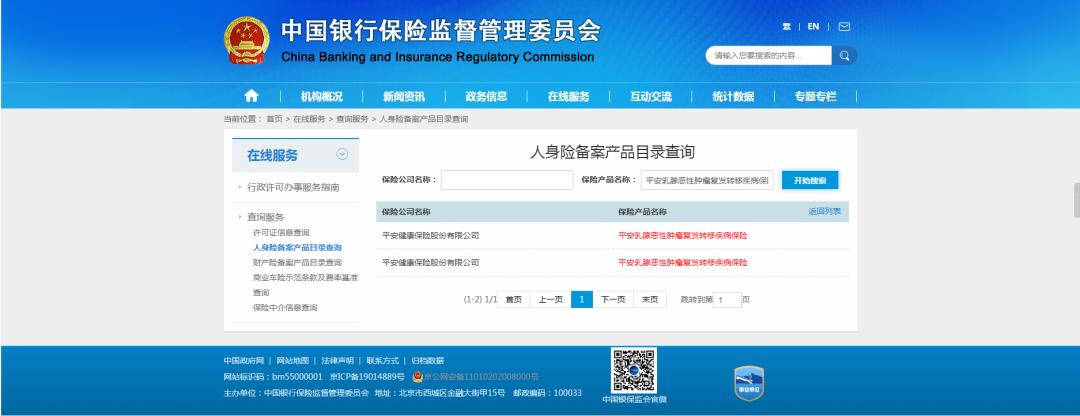1080x416 pixels.
Task: Switch language with the EN link
Action: click(x=813, y=27)
